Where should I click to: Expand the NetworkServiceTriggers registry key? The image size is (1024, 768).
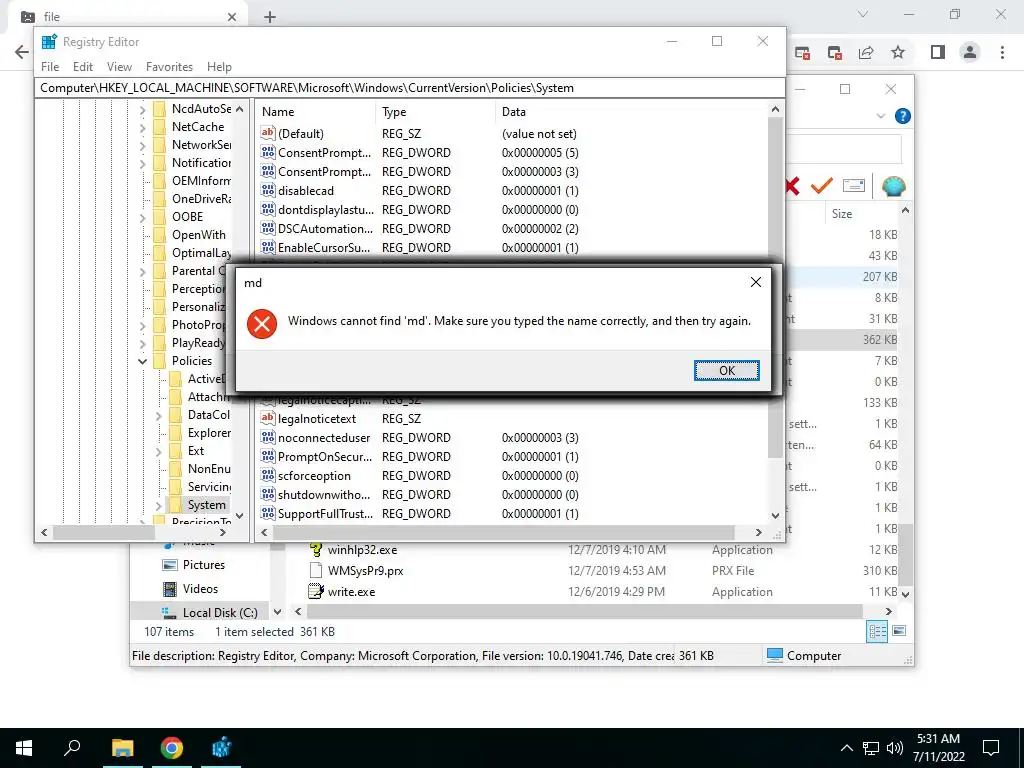pyautogui.click(x=143, y=145)
